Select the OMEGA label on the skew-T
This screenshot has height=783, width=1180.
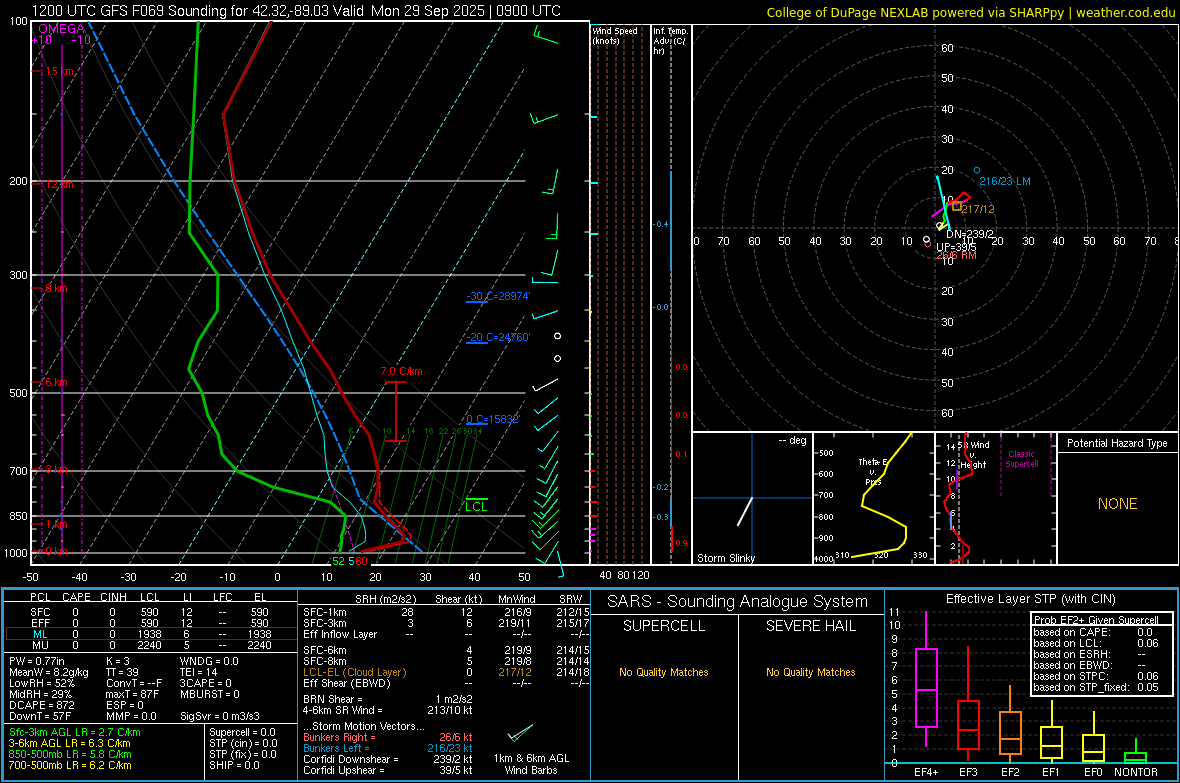tap(62, 29)
